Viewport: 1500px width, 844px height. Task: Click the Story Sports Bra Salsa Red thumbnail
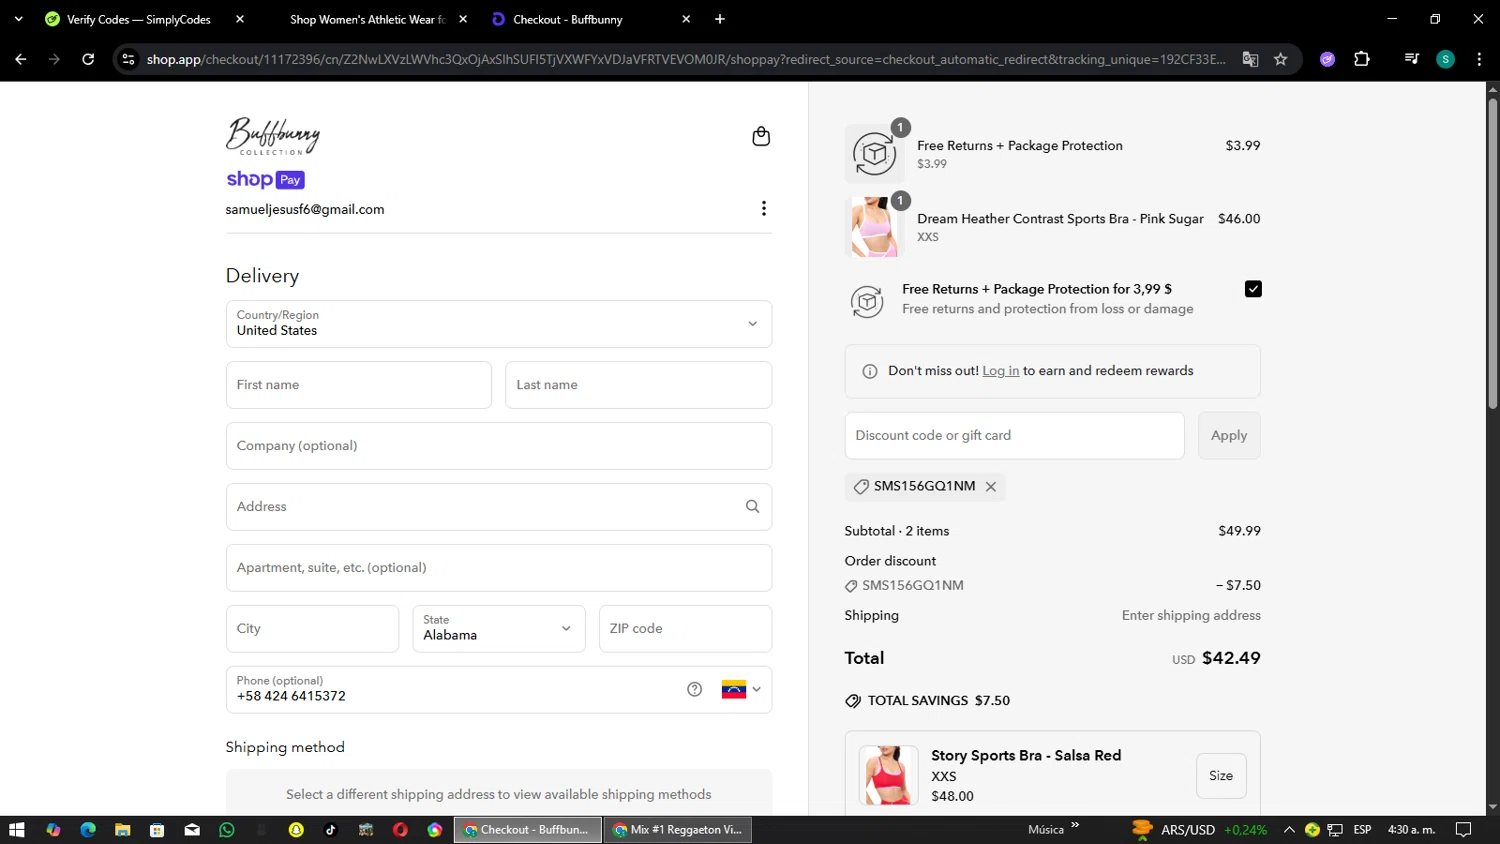click(x=888, y=775)
